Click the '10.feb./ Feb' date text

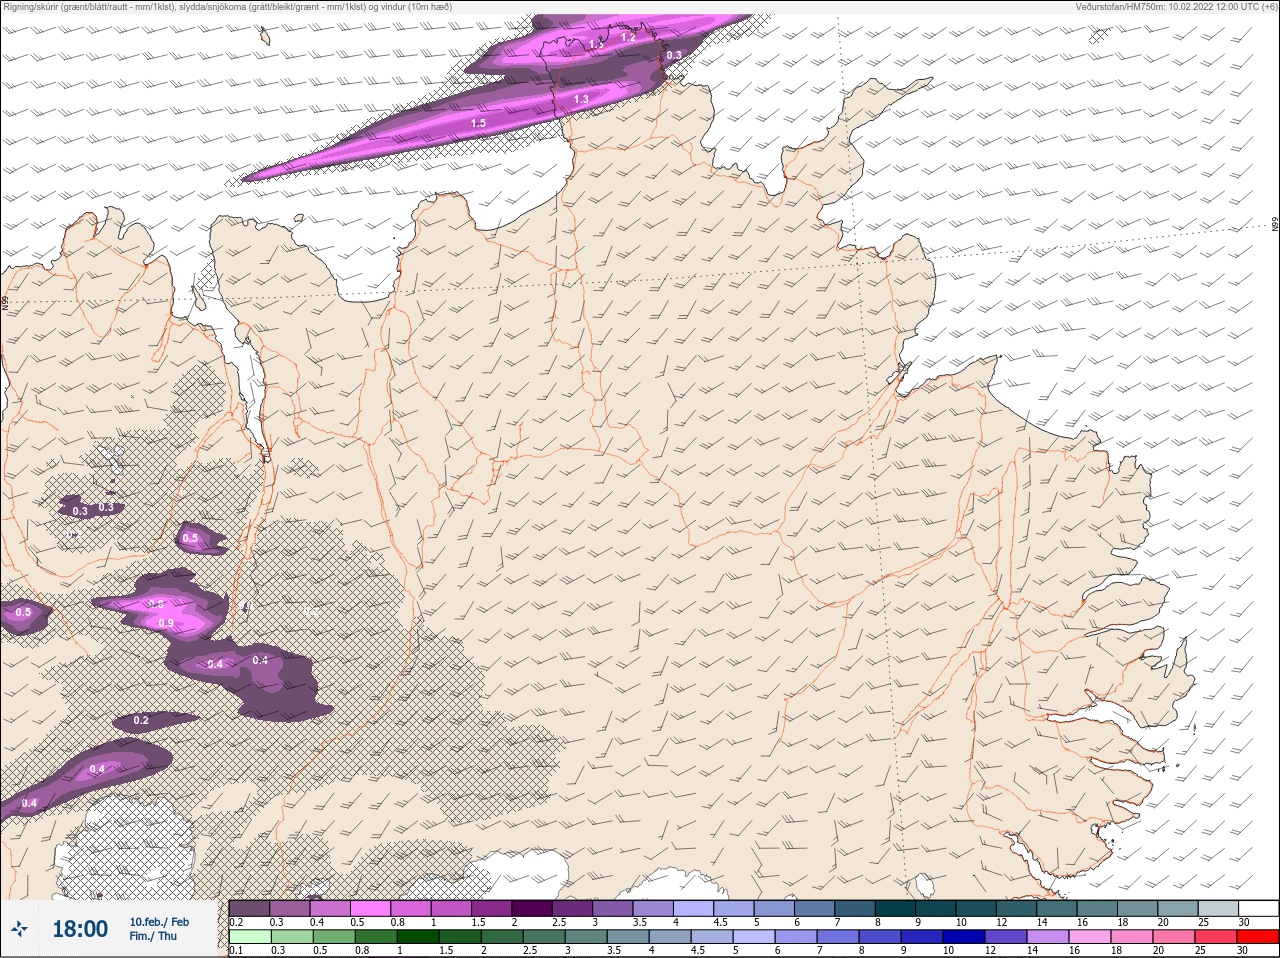click(x=159, y=922)
